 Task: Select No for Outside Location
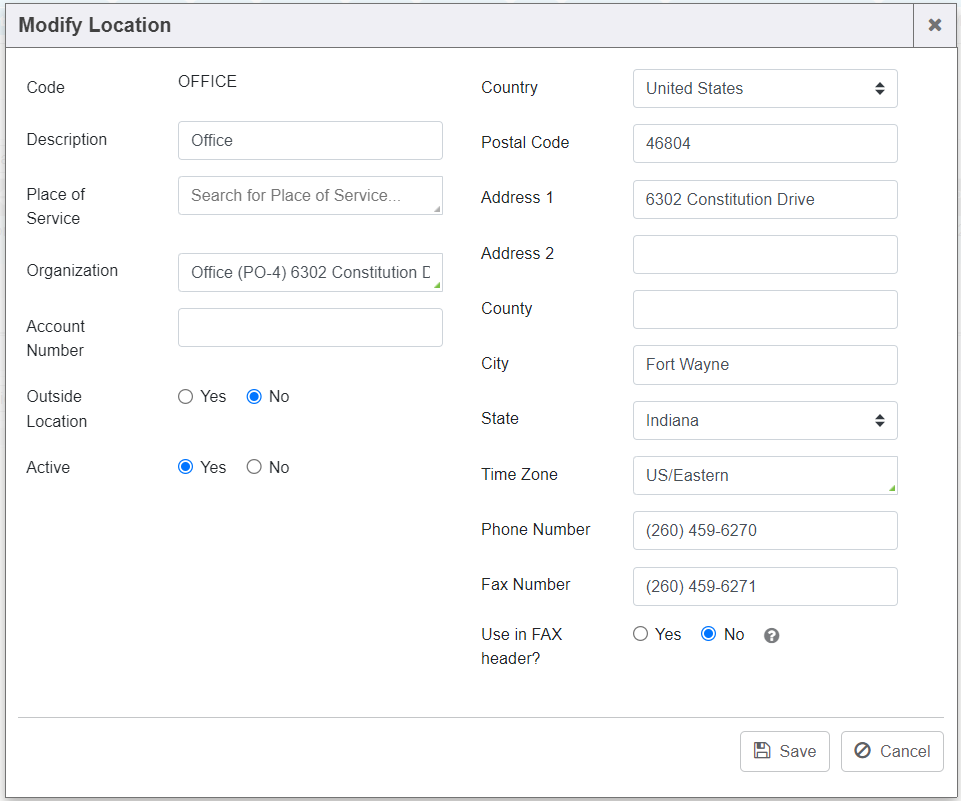[x=254, y=397]
